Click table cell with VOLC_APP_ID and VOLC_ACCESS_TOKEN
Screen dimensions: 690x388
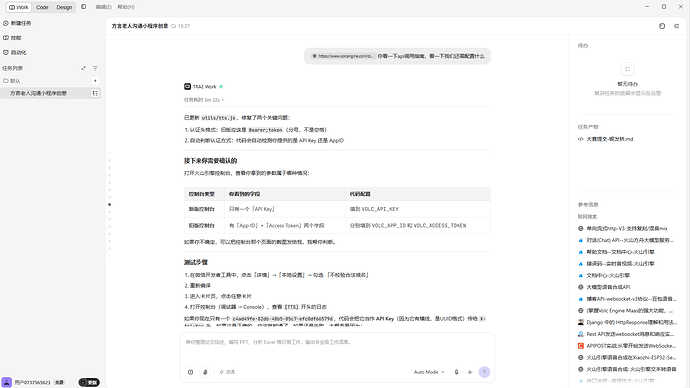418,226
